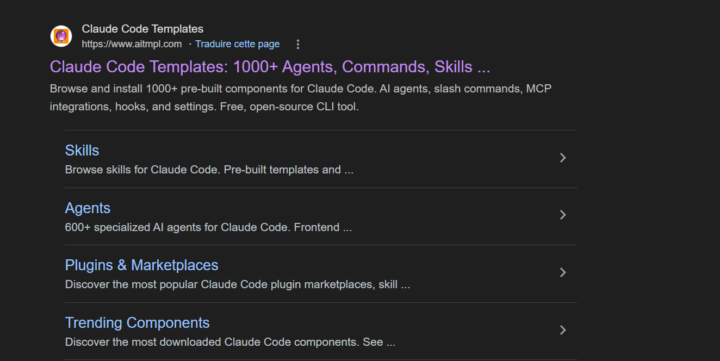Click snippet 'Discover the most downloaded Claude Code components'
Viewport: 720px width, 361px height.
(x=230, y=342)
